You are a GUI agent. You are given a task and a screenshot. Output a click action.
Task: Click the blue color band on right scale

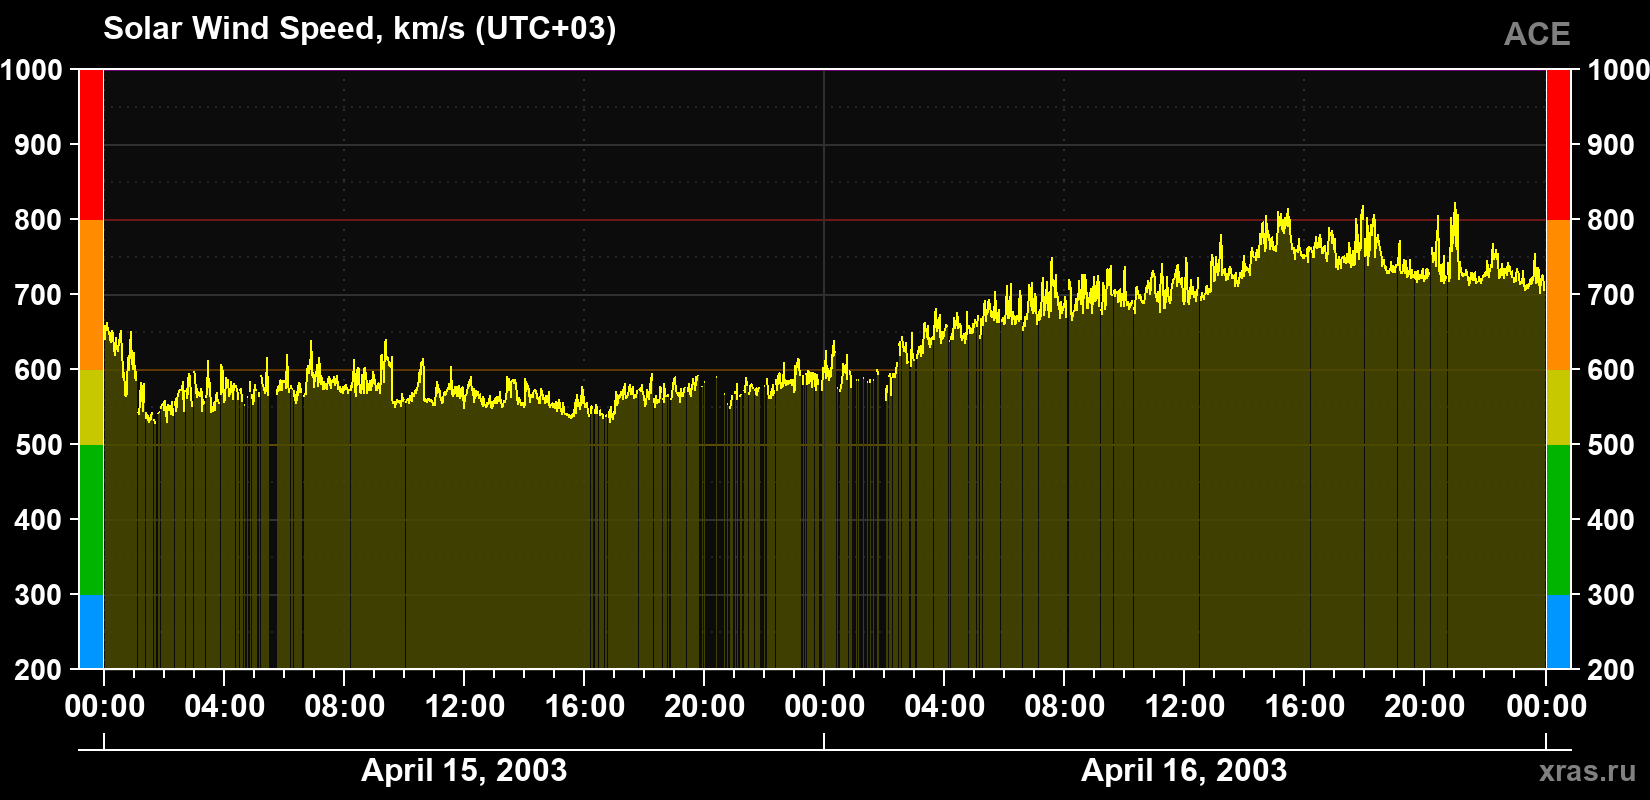click(x=1559, y=632)
